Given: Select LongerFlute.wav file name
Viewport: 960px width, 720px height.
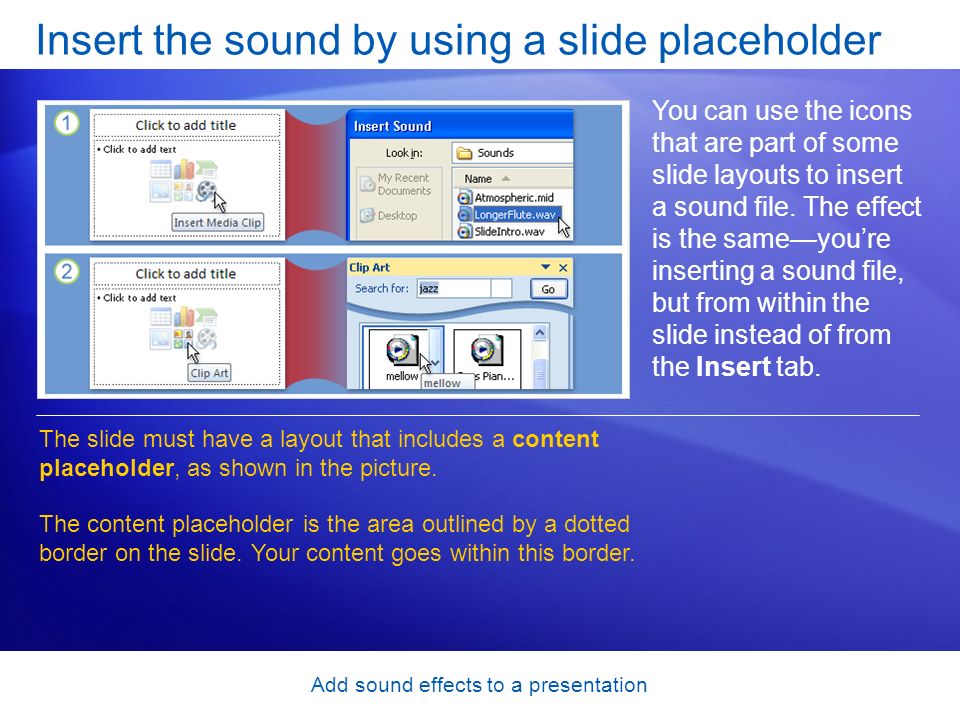Looking at the screenshot, I should 515,215.
